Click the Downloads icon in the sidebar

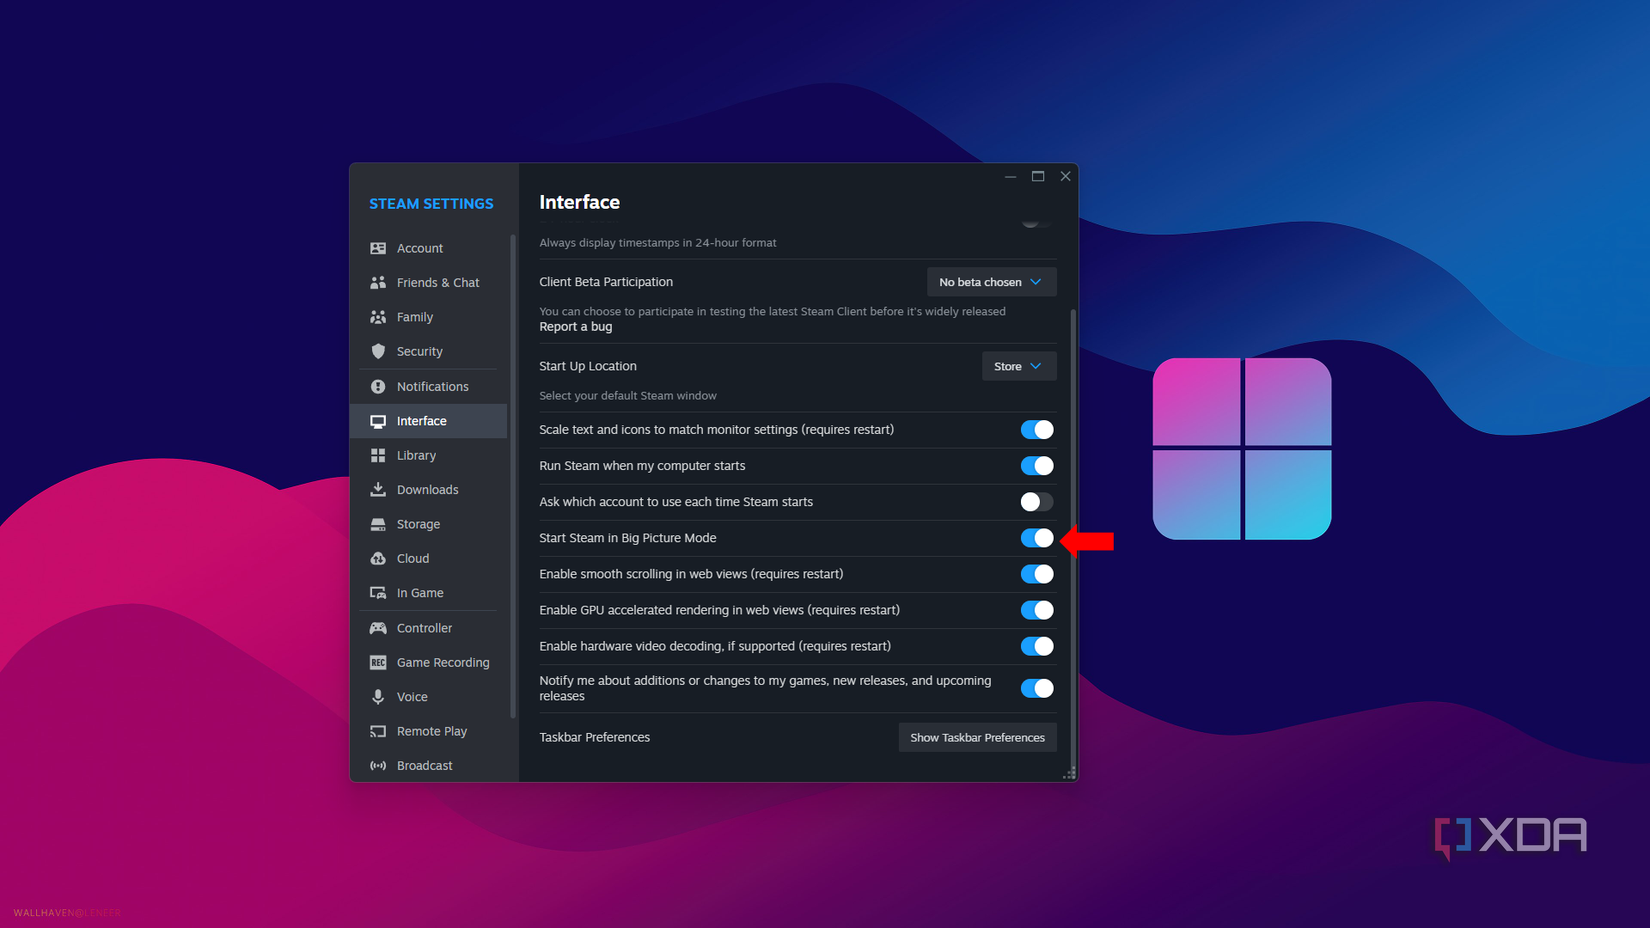point(379,489)
